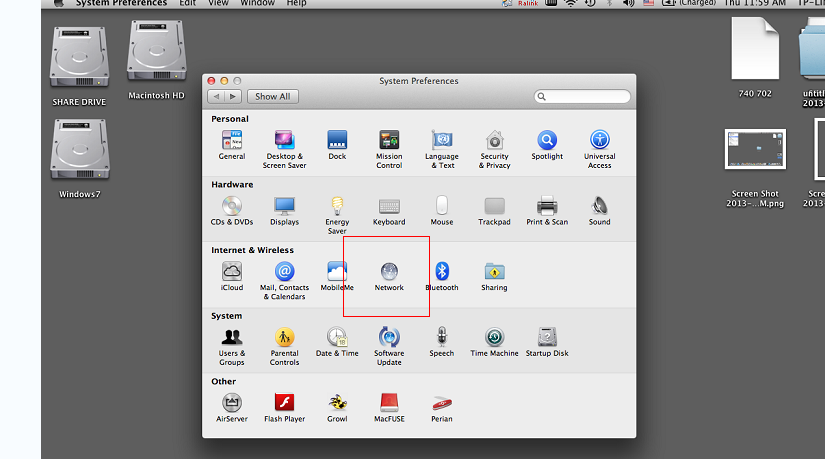Go forward with the right arrow button
Viewport: 825px width, 459px height.
(233, 96)
